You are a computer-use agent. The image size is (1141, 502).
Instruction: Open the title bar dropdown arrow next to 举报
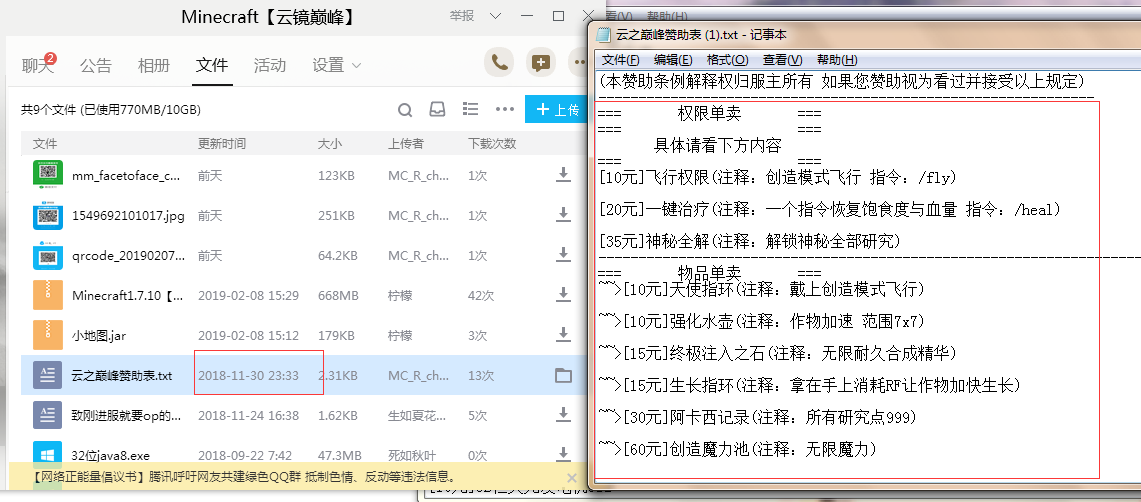coord(497,16)
